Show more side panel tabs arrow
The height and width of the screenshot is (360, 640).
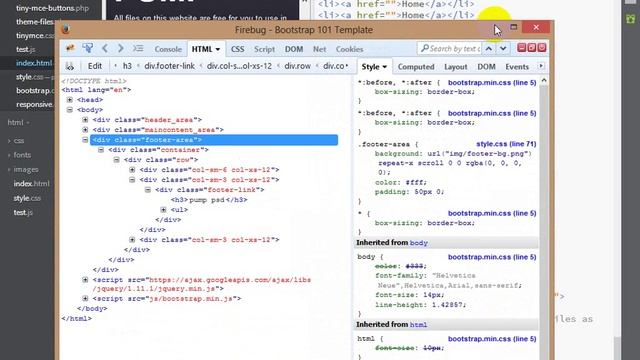tap(541, 66)
